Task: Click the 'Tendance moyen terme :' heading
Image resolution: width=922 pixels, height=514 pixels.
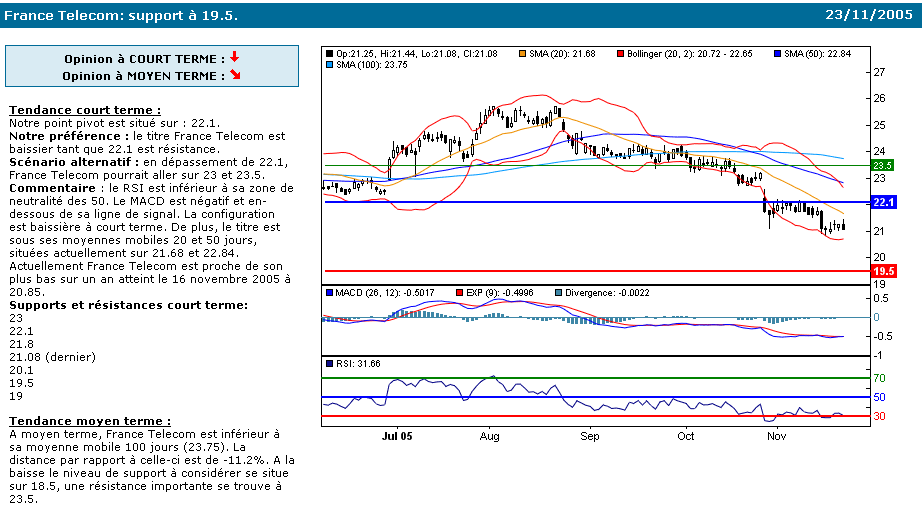Action: [x=90, y=421]
